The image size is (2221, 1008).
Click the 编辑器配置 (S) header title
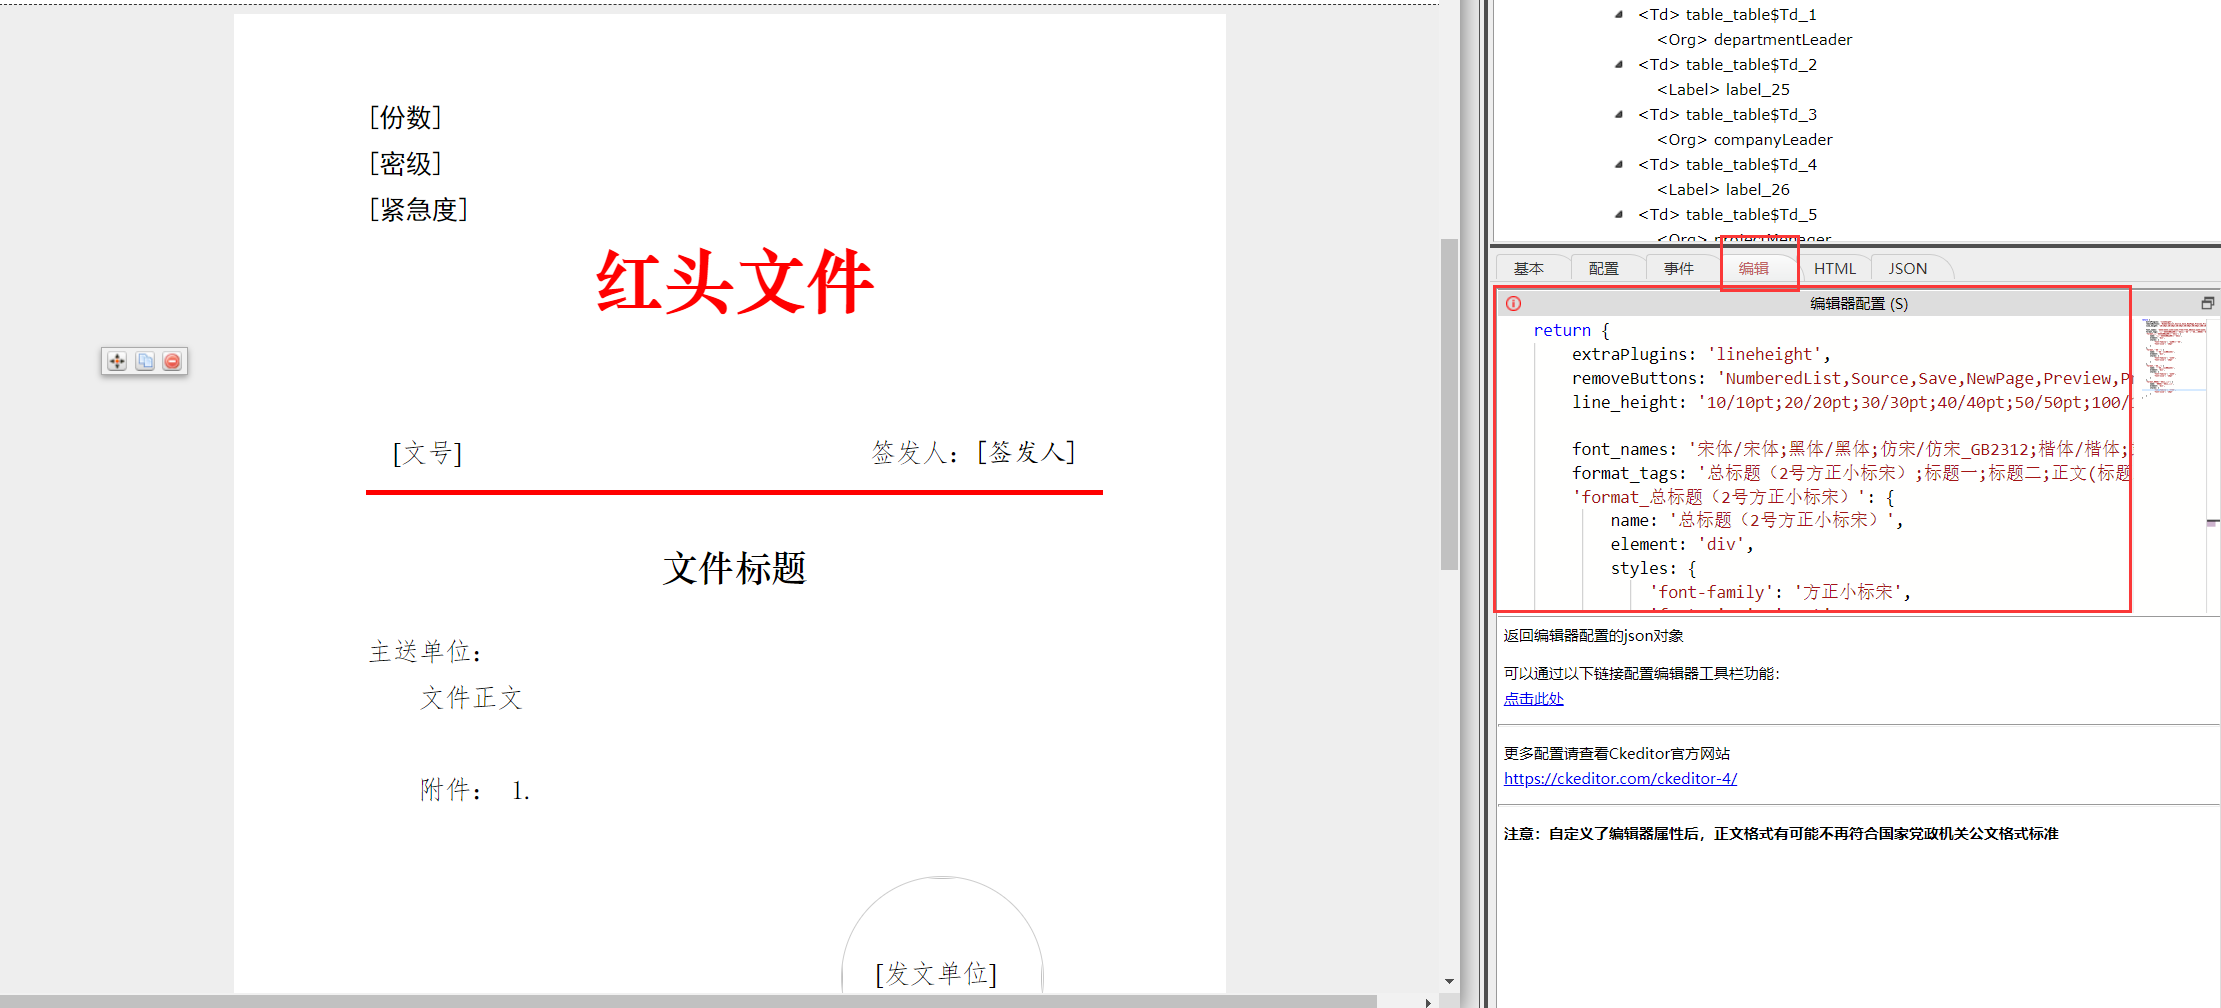[x=1859, y=303]
